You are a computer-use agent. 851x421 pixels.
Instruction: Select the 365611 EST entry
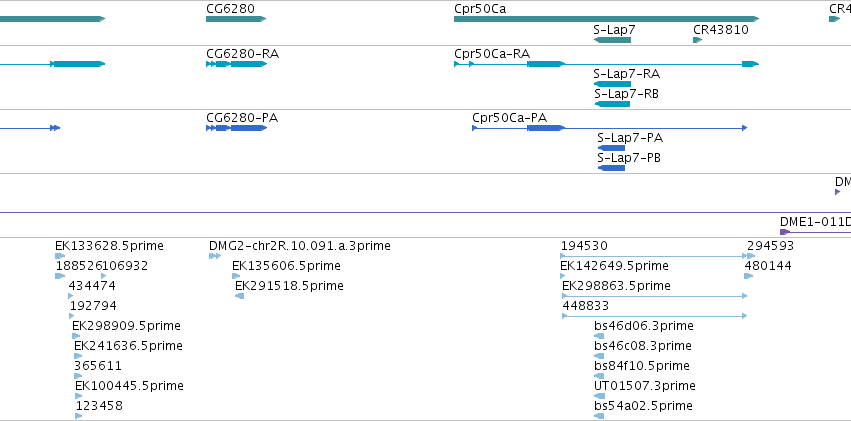(78, 376)
